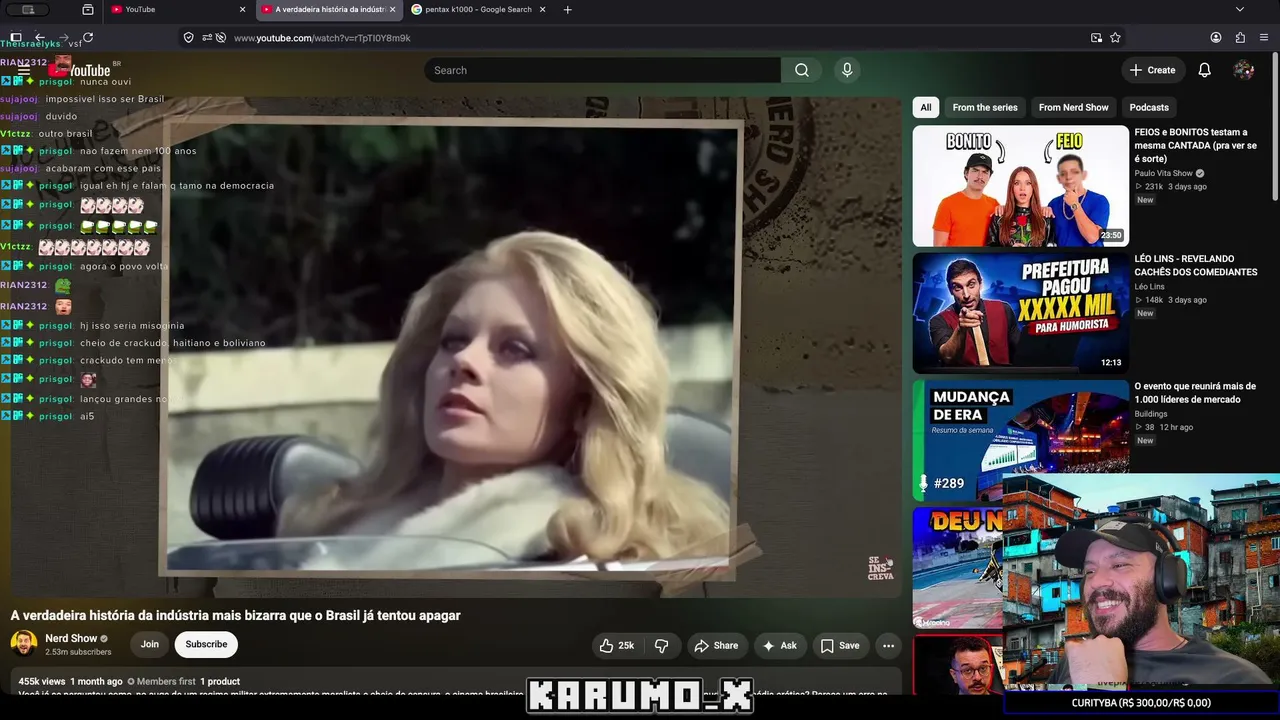The width and height of the screenshot is (1280, 720).
Task: Select the 'Podcasts' filter chip
Action: tap(1149, 107)
